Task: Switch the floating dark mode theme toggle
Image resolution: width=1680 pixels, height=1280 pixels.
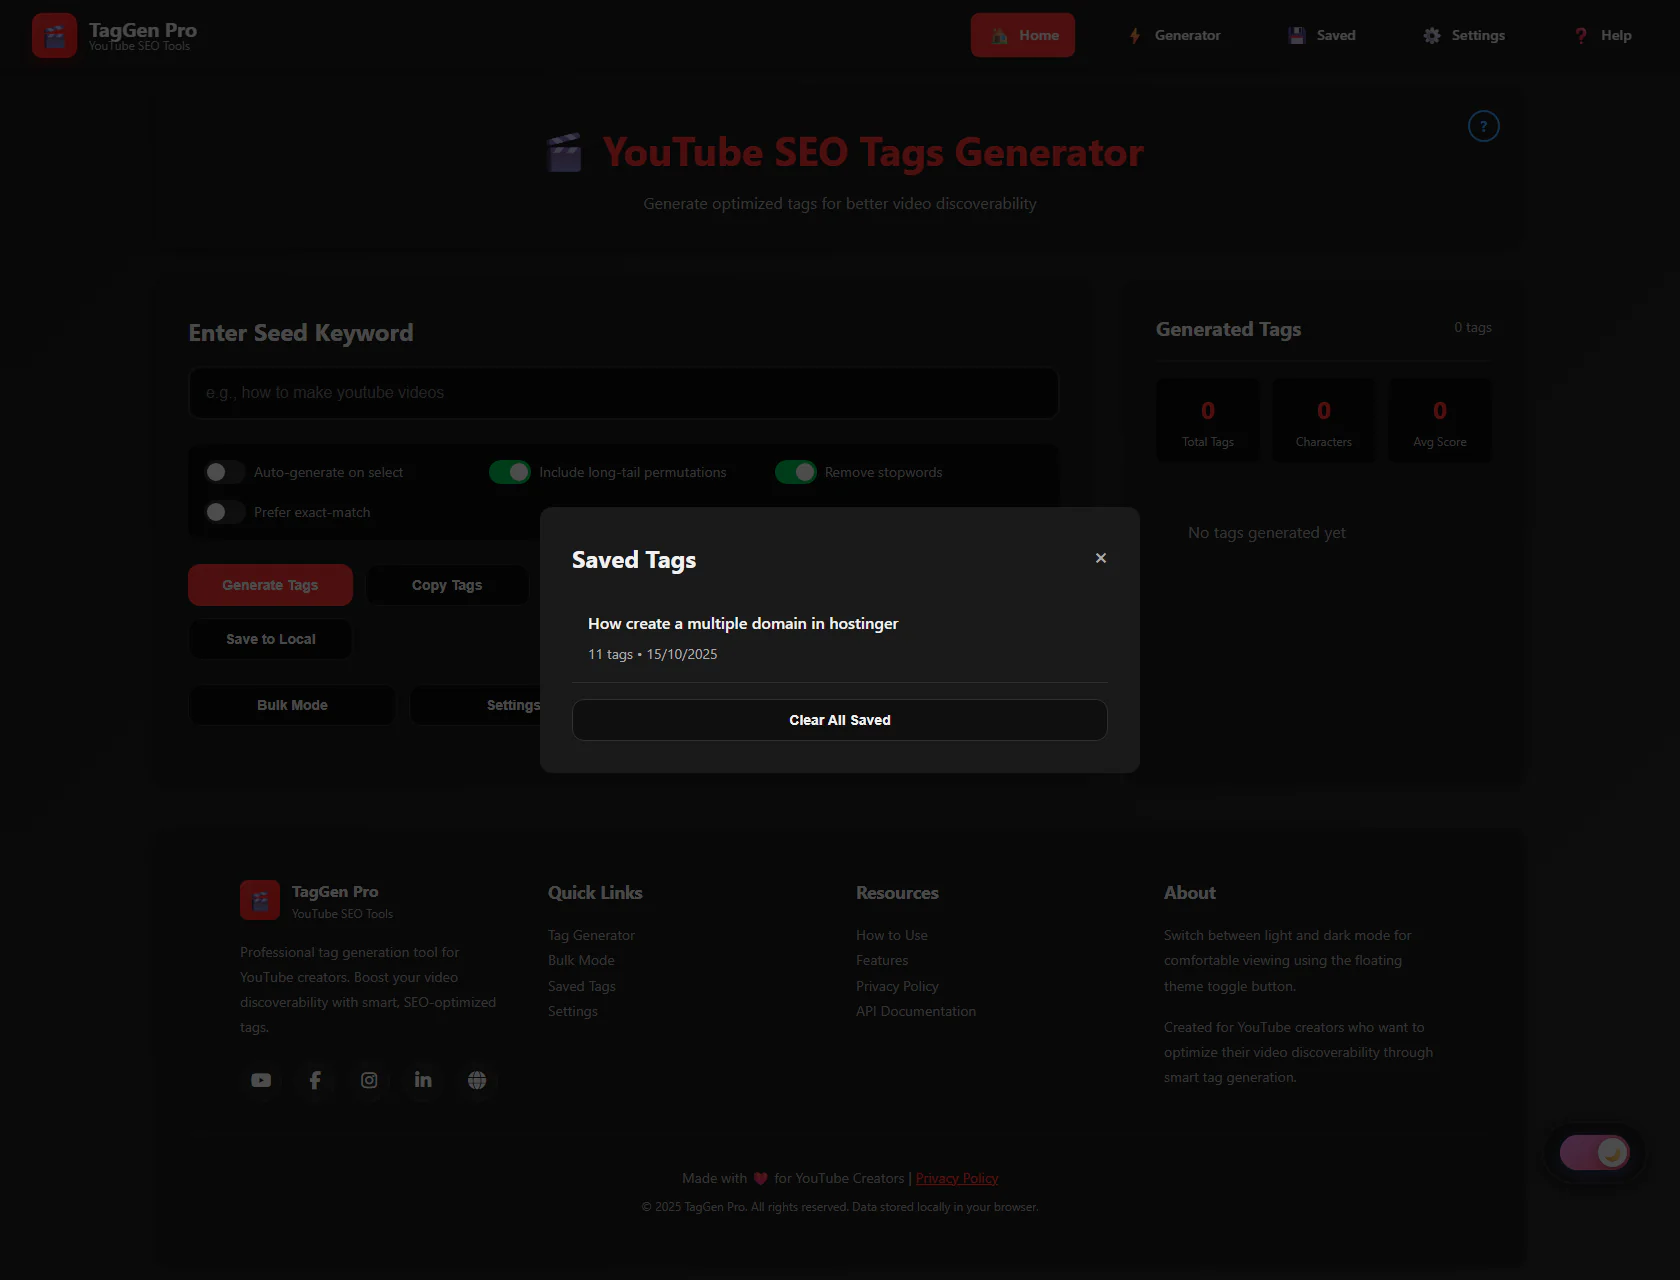Action: click(x=1595, y=1153)
